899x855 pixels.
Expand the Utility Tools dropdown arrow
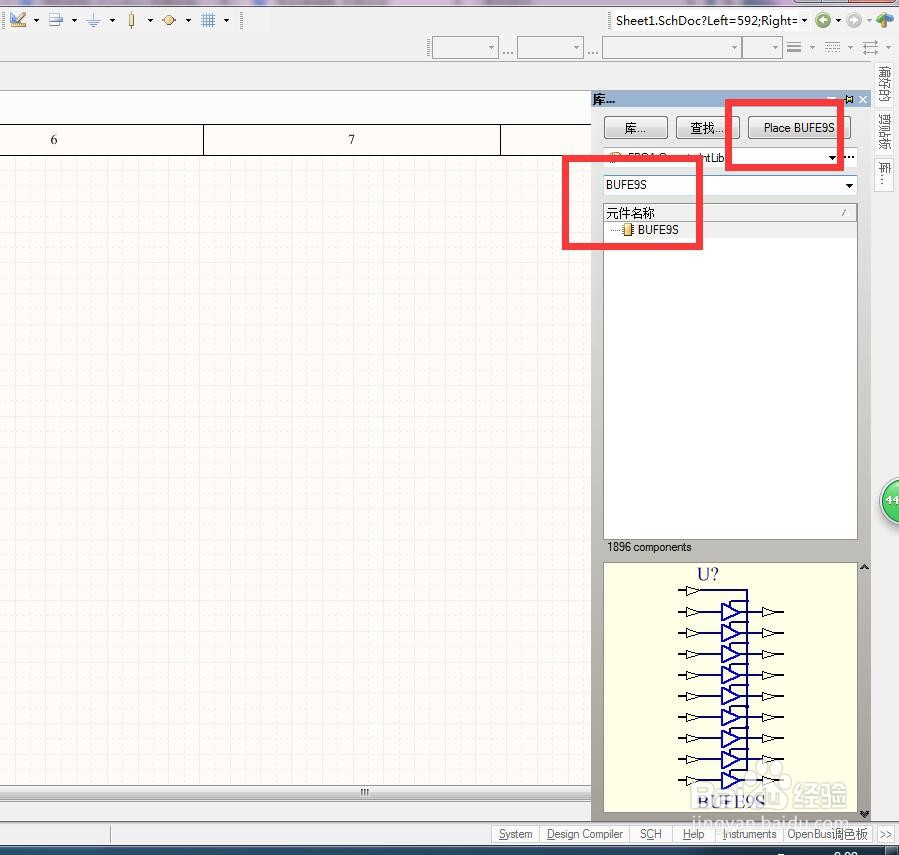pos(36,21)
